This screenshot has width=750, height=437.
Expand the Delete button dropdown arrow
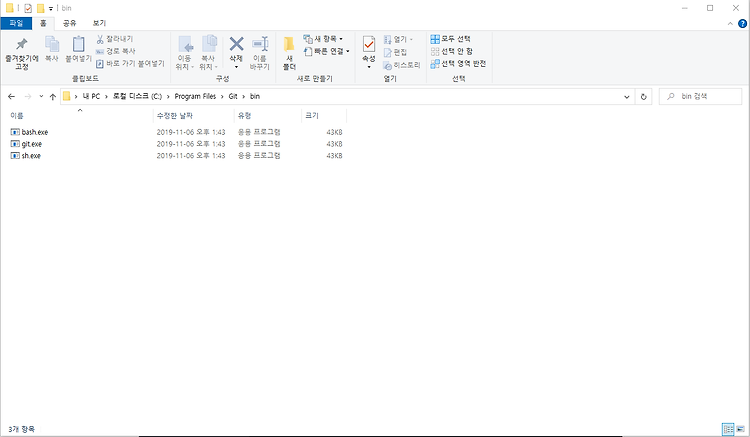(x=236, y=67)
